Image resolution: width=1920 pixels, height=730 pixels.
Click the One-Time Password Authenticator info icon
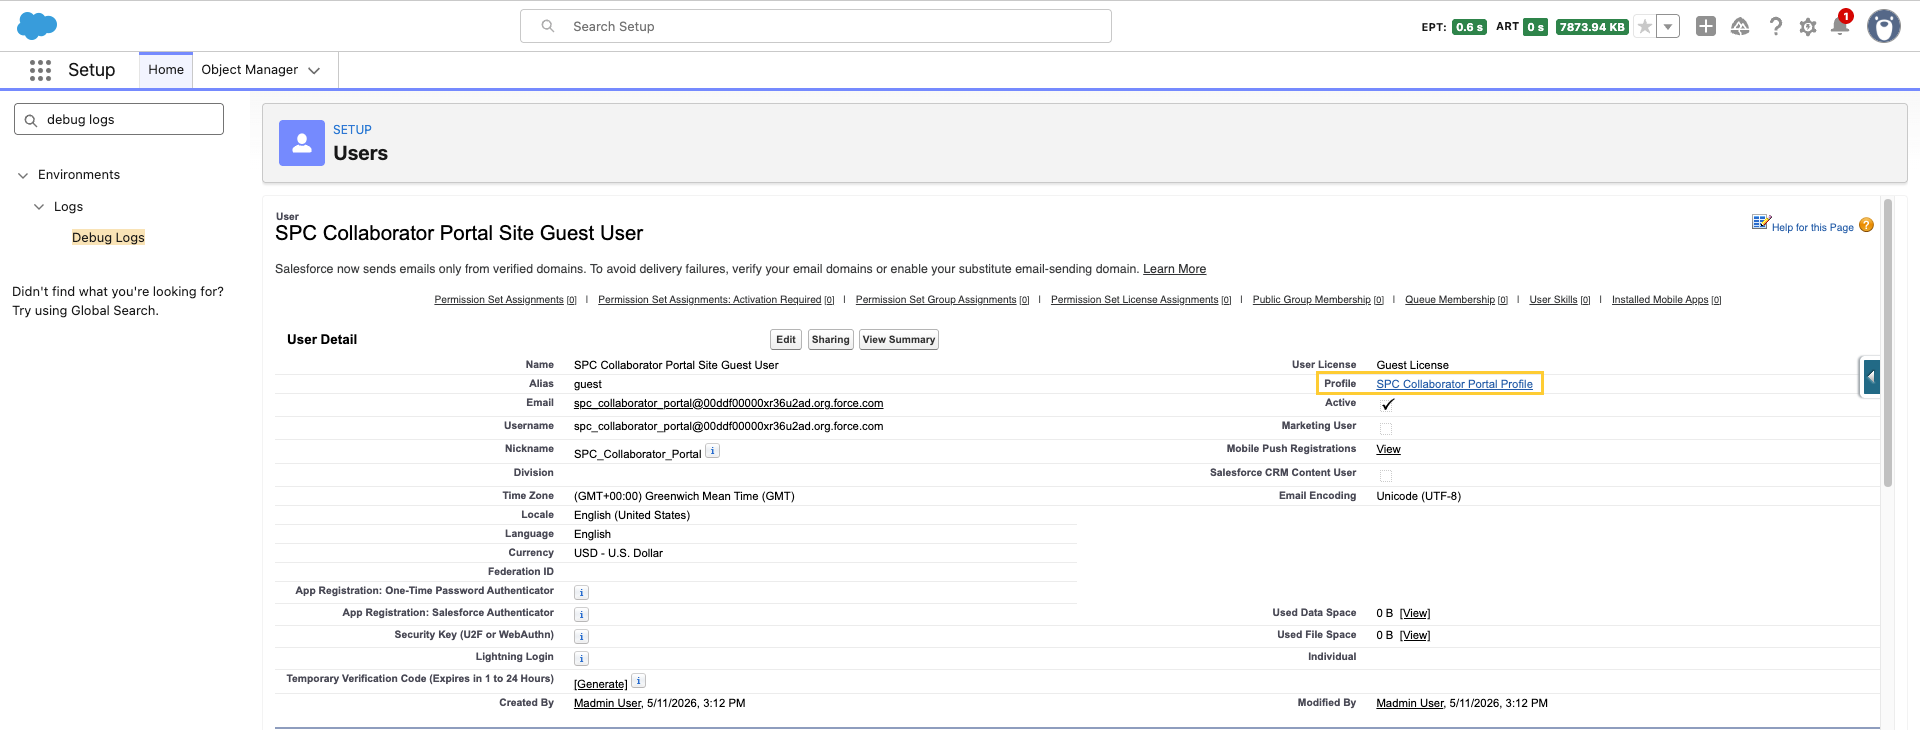tap(582, 593)
